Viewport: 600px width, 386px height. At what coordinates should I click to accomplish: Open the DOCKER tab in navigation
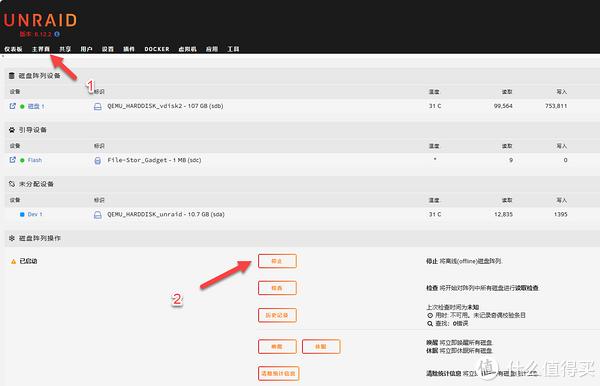tap(157, 49)
